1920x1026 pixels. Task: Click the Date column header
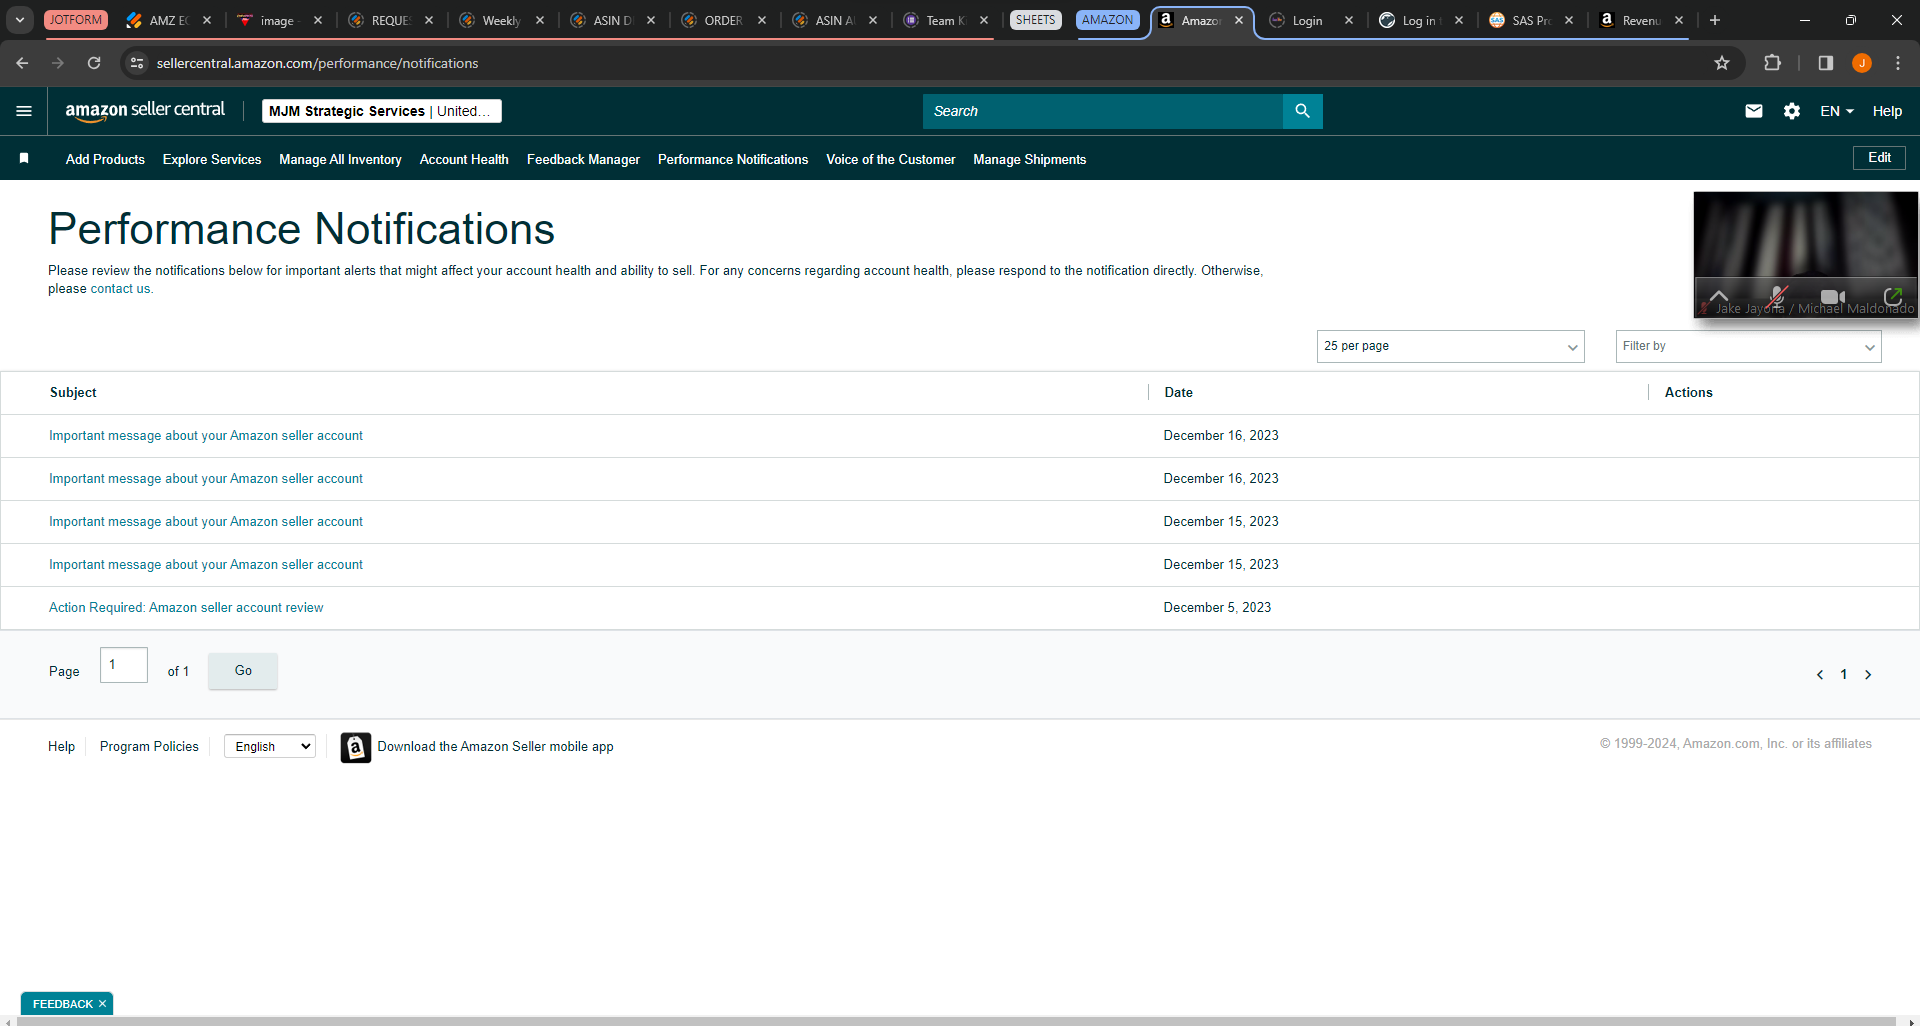1178,393
